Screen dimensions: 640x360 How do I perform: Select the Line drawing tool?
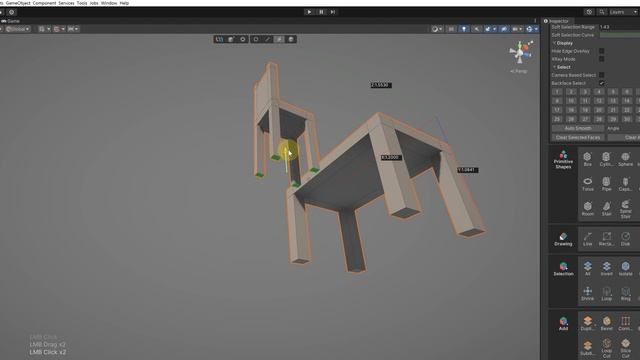pos(587,239)
